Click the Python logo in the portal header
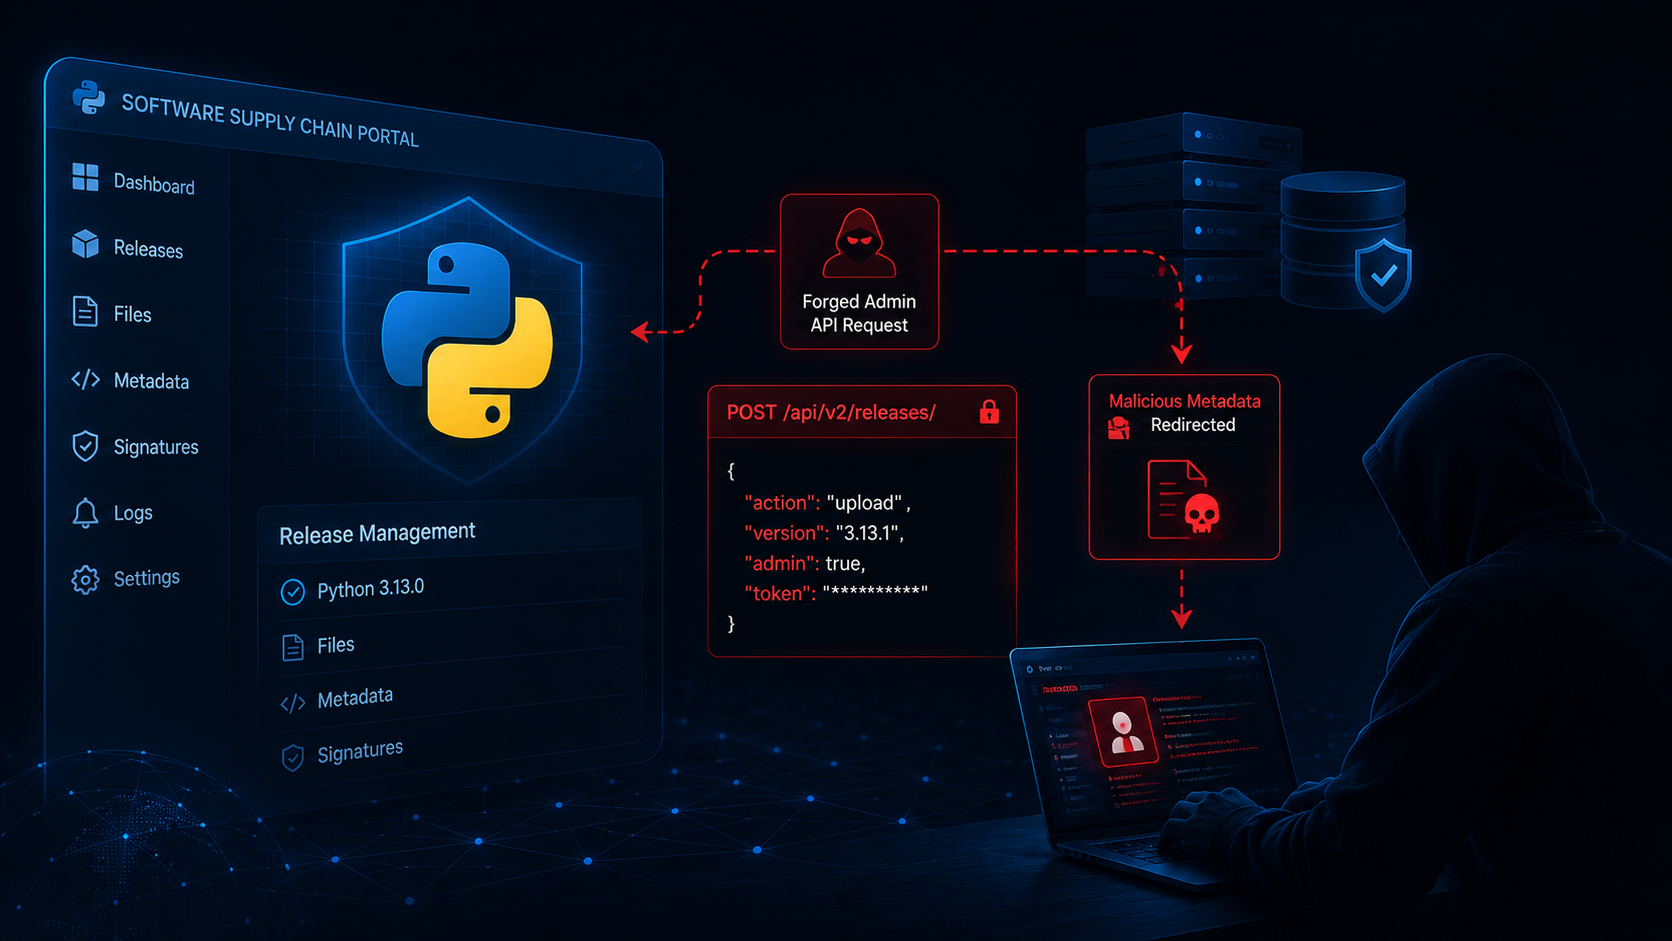This screenshot has width=1672, height=941. click(x=89, y=97)
